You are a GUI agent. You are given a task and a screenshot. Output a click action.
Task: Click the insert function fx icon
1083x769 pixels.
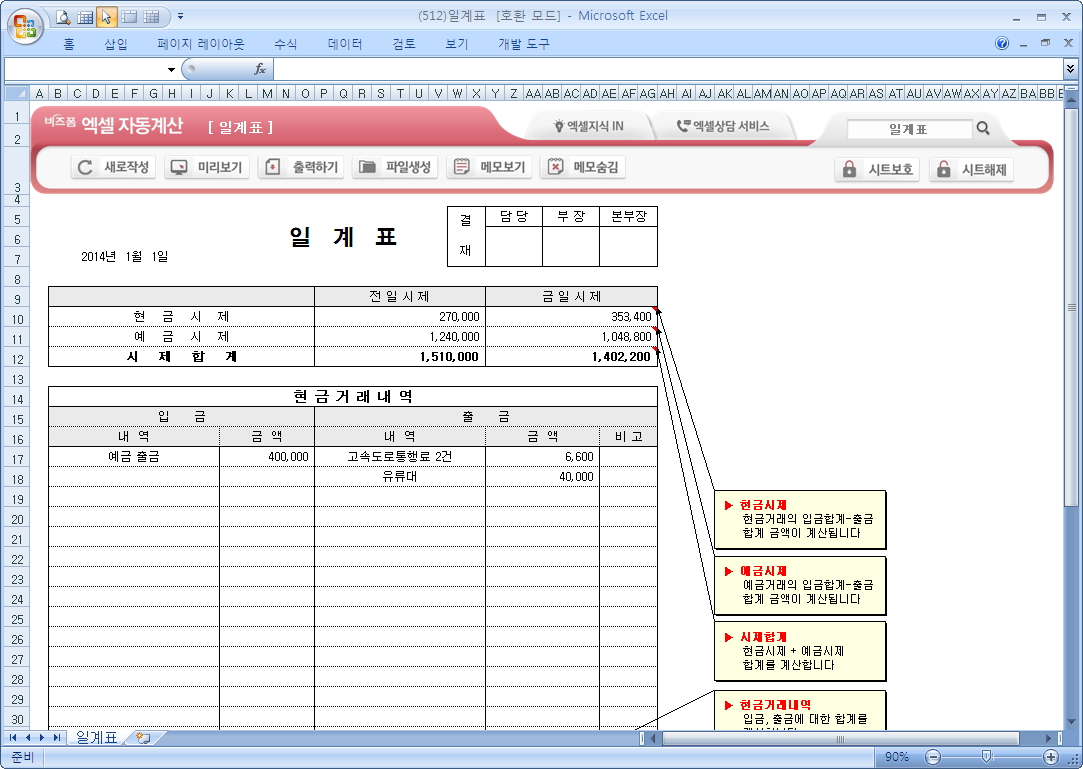260,69
